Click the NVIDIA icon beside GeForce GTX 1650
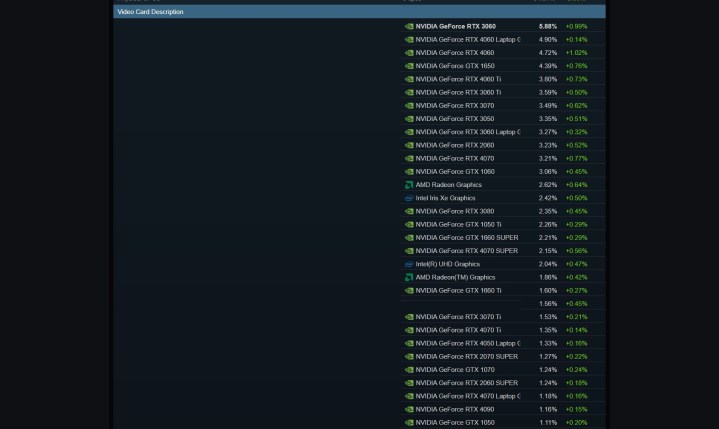The image size is (719, 429). point(409,66)
